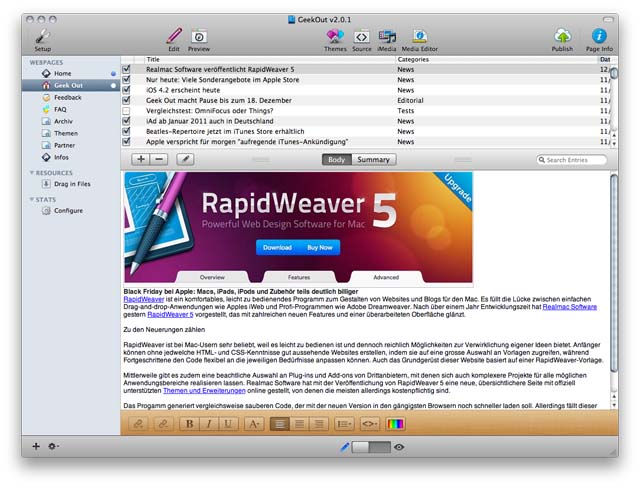Click the Drag in Files resource item
The height and width of the screenshot is (487, 640).
(71, 184)
